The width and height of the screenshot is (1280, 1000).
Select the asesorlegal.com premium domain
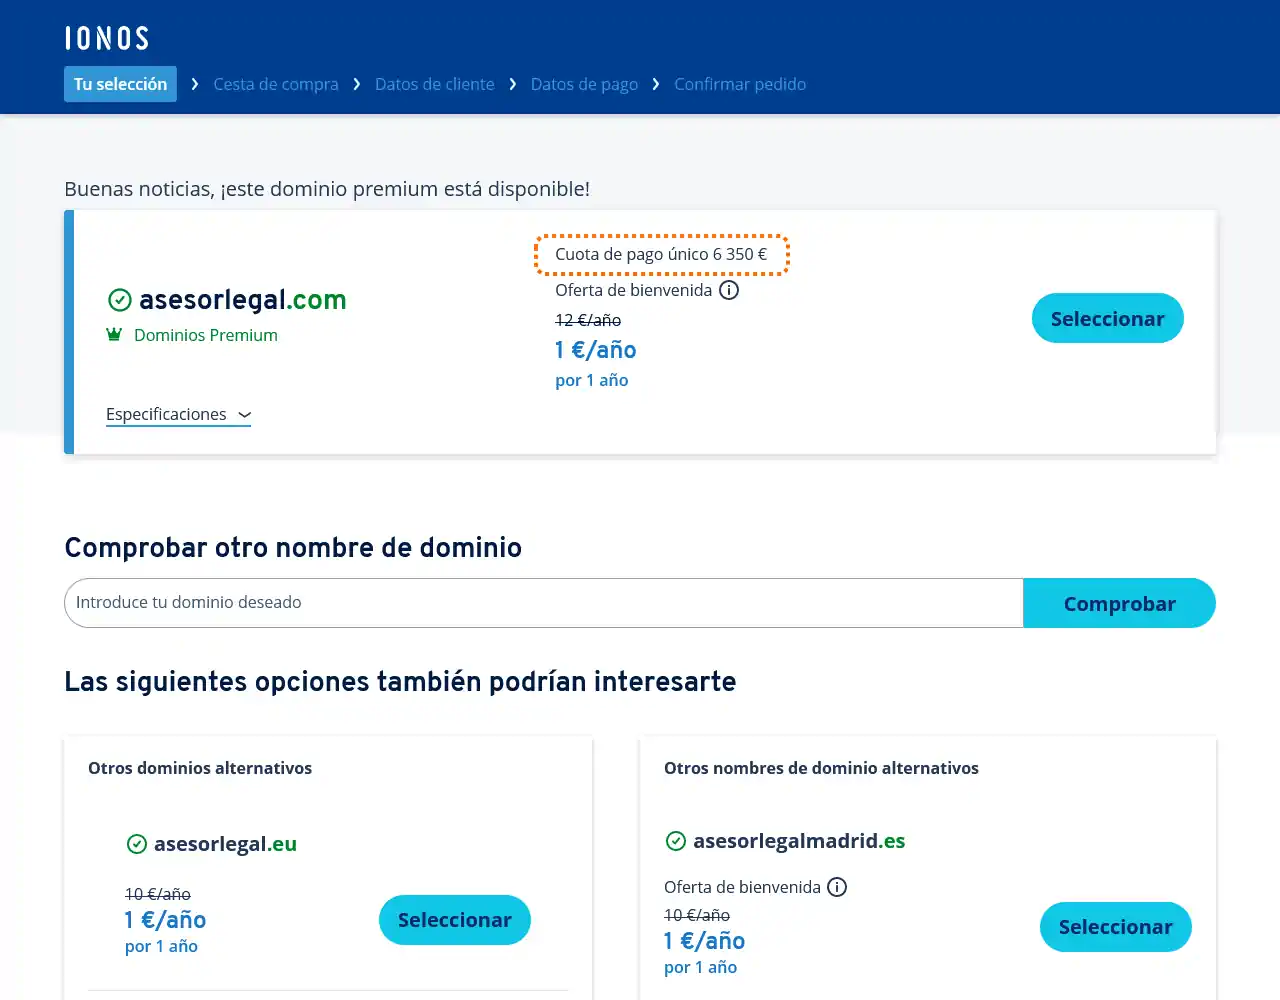coord(1108,318)
